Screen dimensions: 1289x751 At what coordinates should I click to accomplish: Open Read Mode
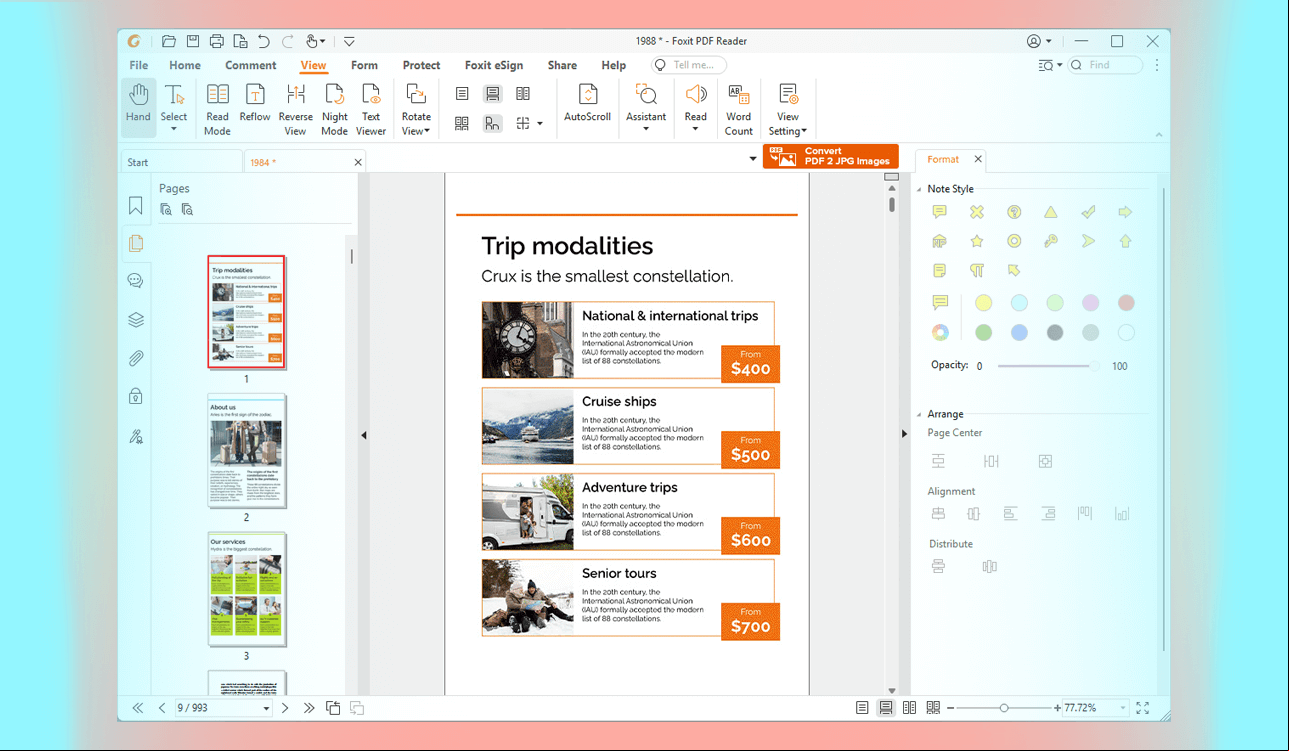pos(217,109)
